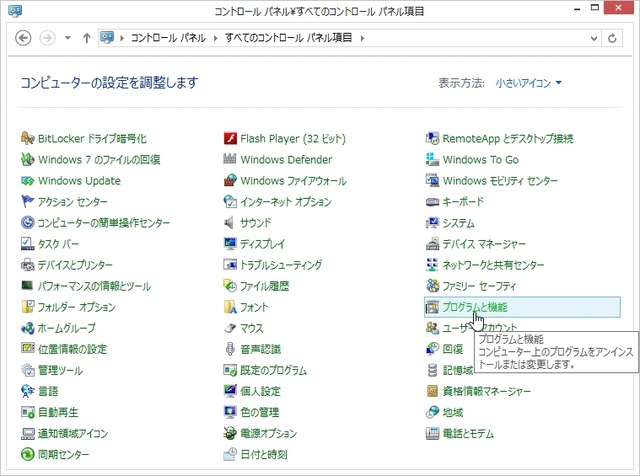Click Windows ファイアウォール icon
This screenshot has height=476, width=640.
pos(230,180)
